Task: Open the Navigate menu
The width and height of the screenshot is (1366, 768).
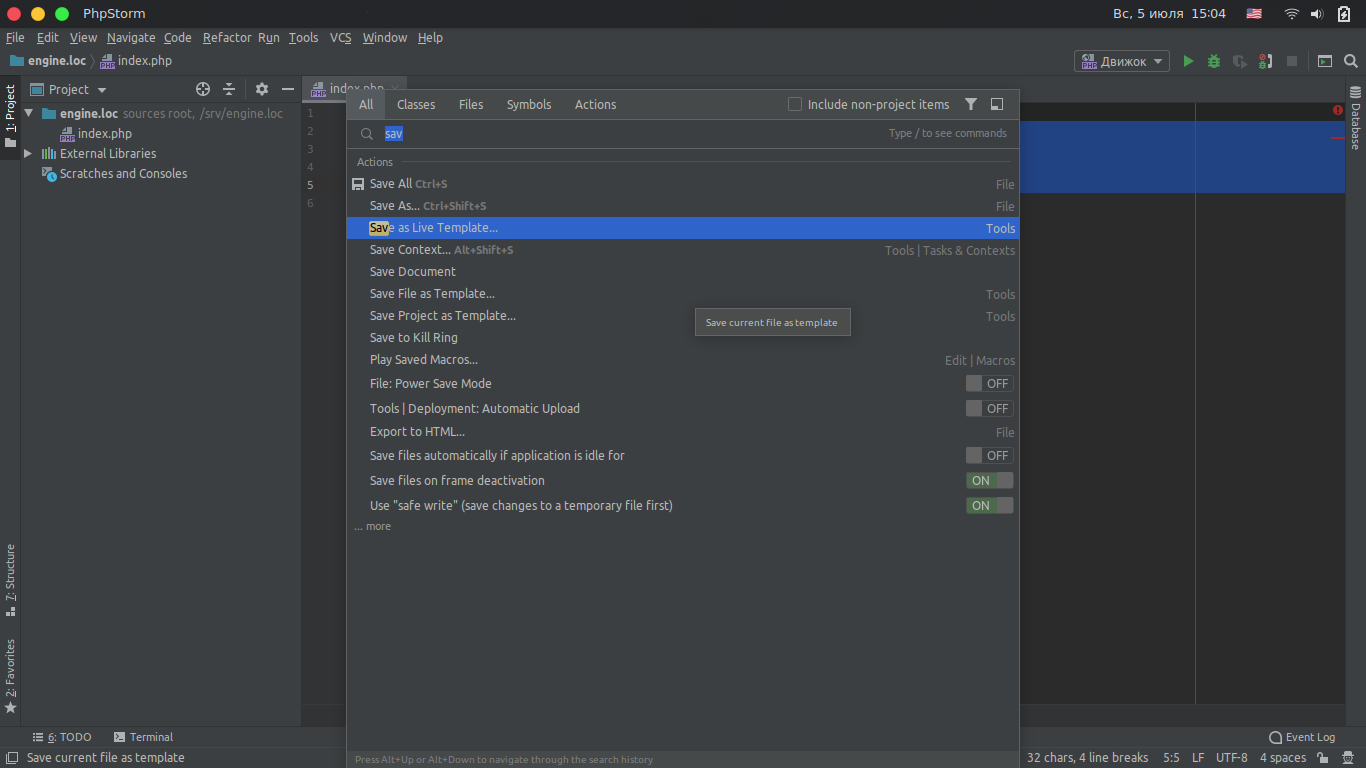Action: (131, 37)
